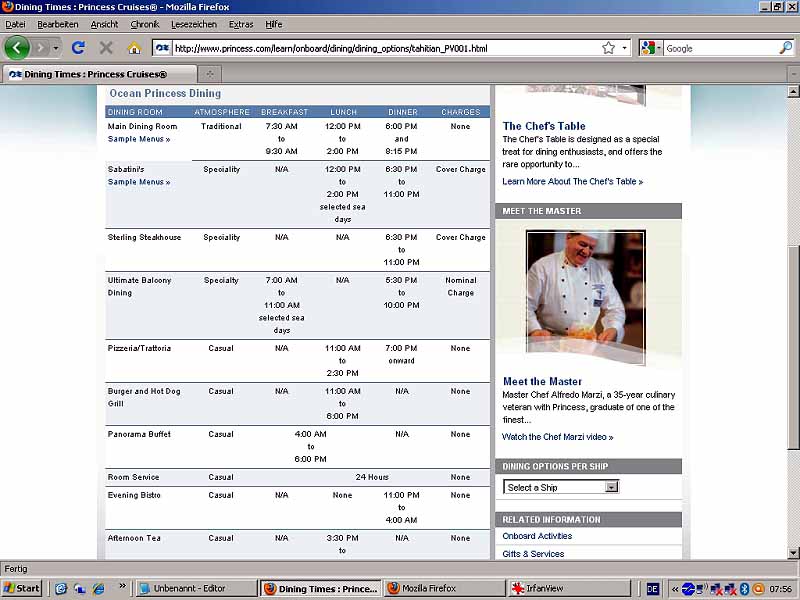
Task: Click the Bluetooth tray icon
Action: click(x=744, y=589)
